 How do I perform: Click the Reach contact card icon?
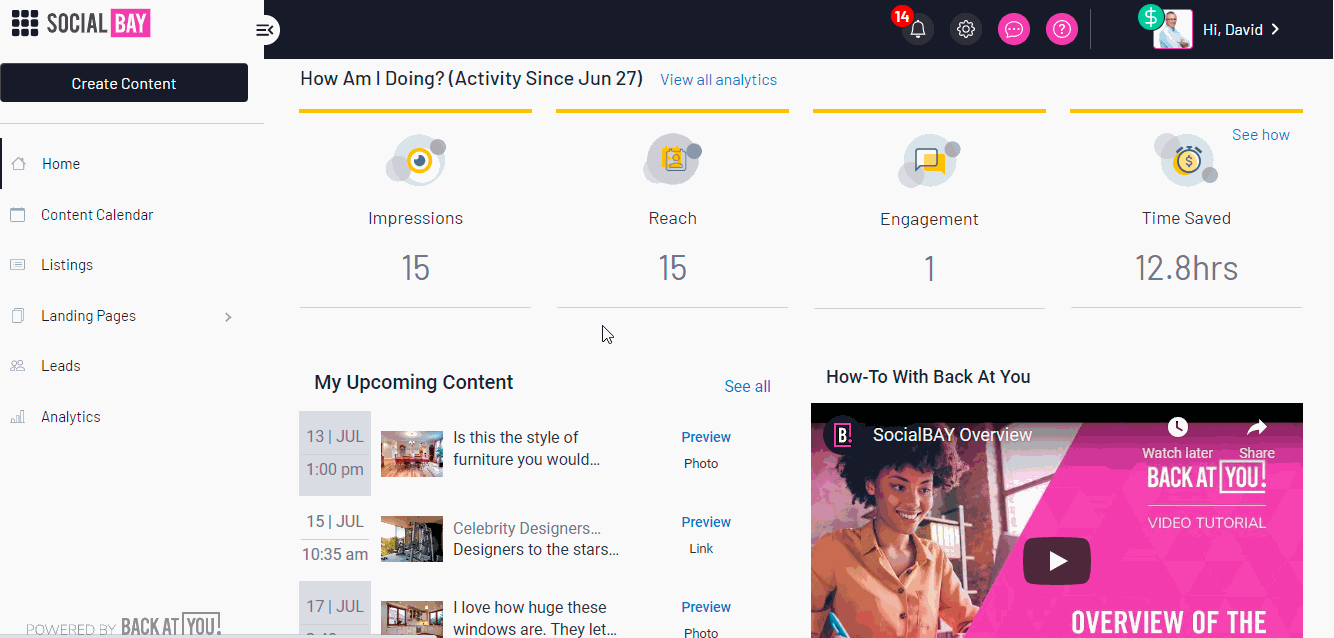pos(673,160)
